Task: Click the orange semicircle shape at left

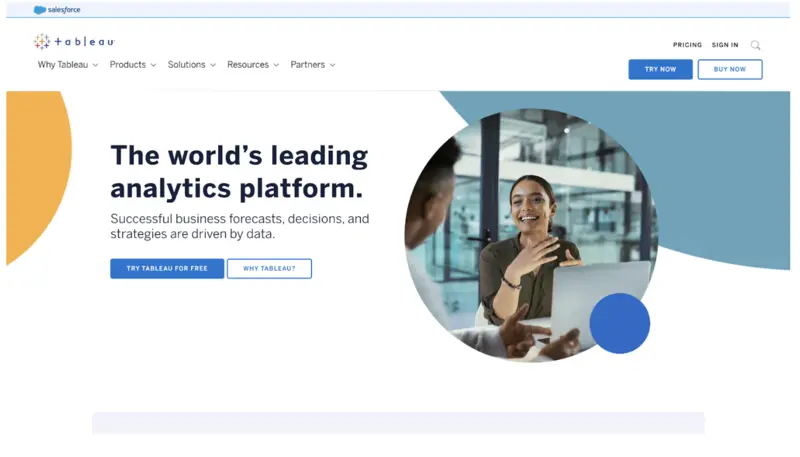Action: point(38,170)
